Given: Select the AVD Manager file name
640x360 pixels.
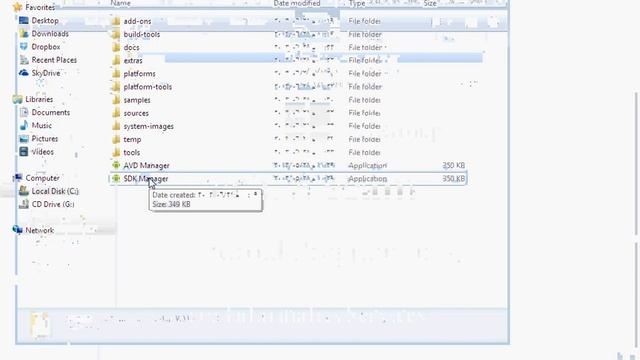Looking at the screenshot, I should [x=146, y=165].
